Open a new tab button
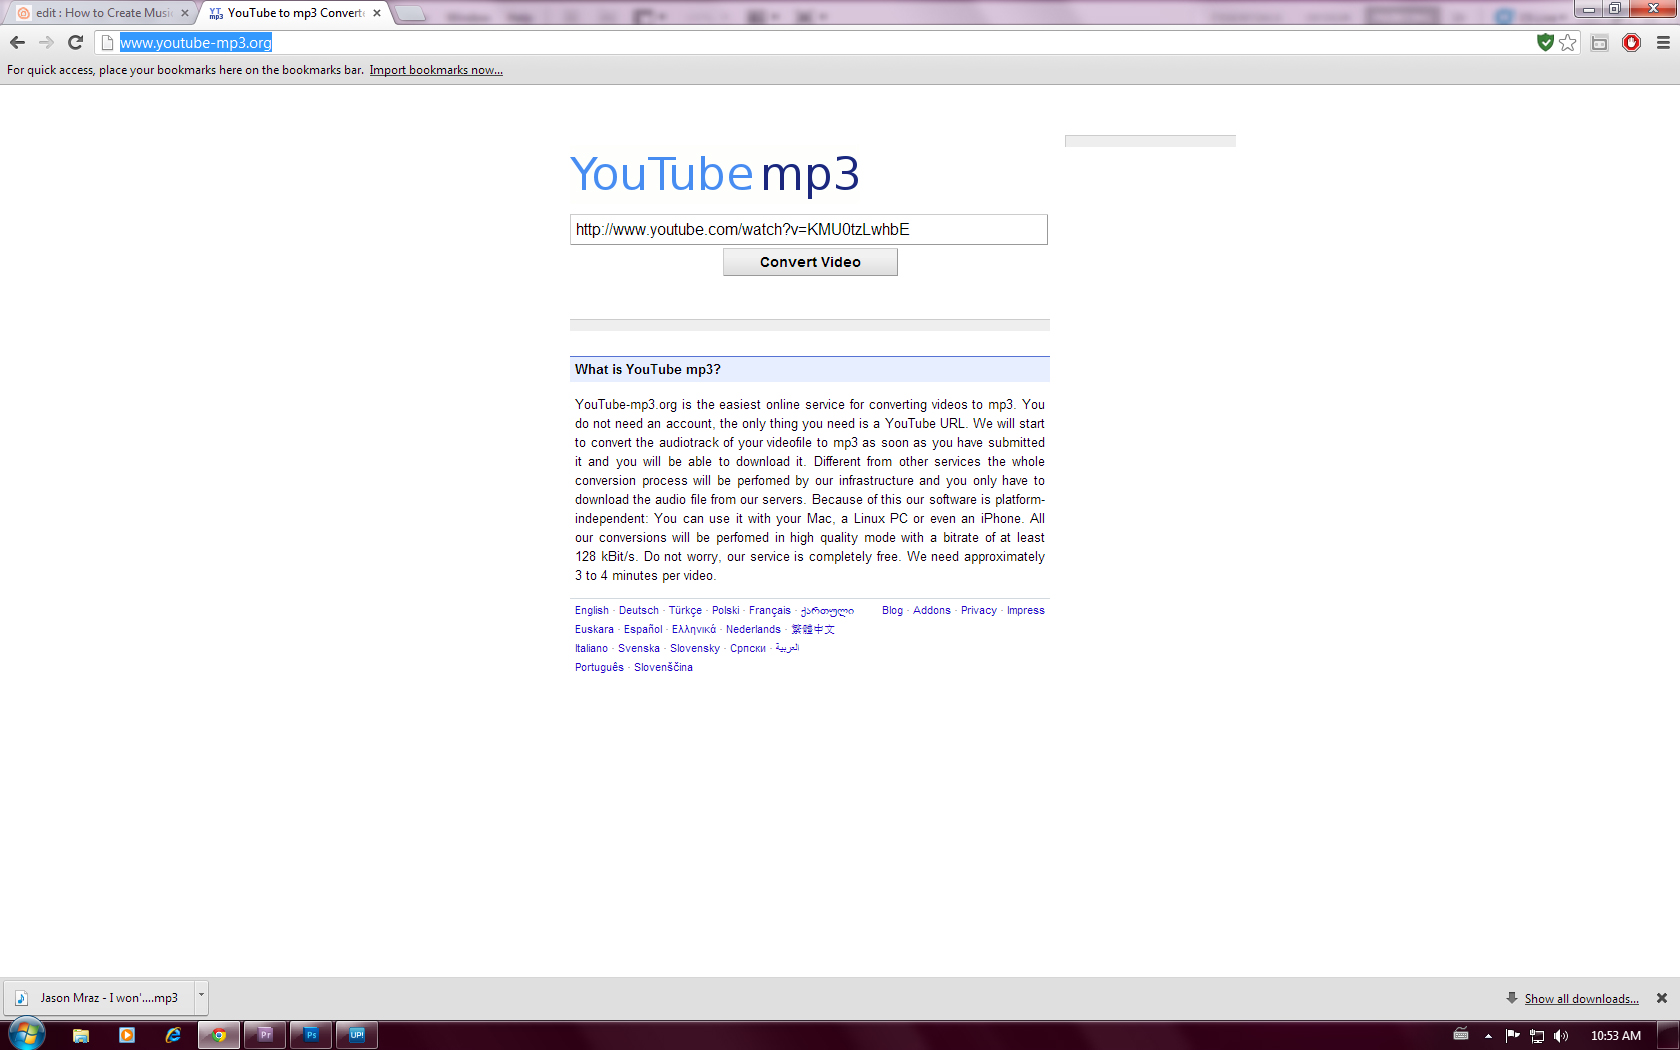 point(410,14)
